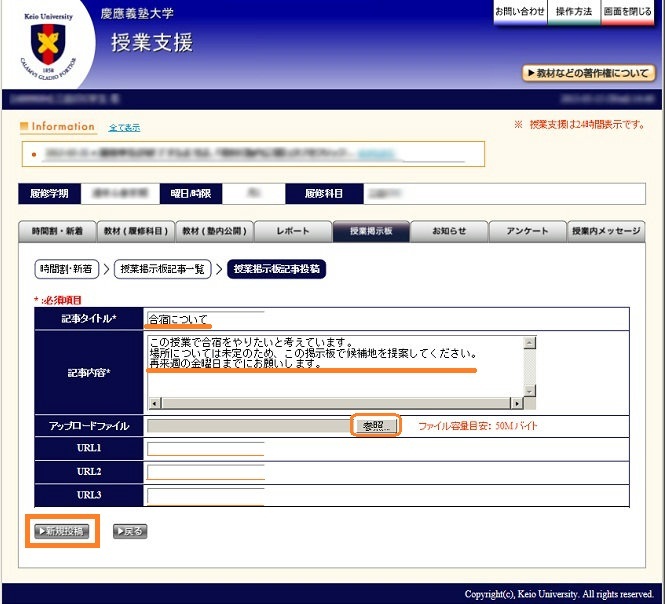Open the 教材などの著作権について notice
This screenshot has height=604, width=665.
pyautogui.click(x=588, y=73)
